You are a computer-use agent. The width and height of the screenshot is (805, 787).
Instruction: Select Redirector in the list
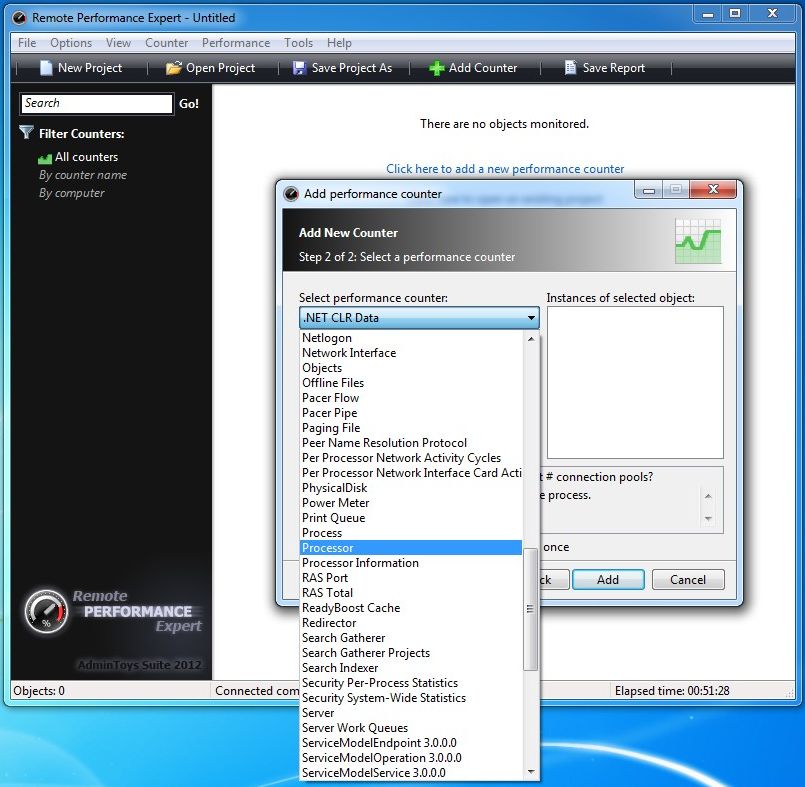[411, 623]
